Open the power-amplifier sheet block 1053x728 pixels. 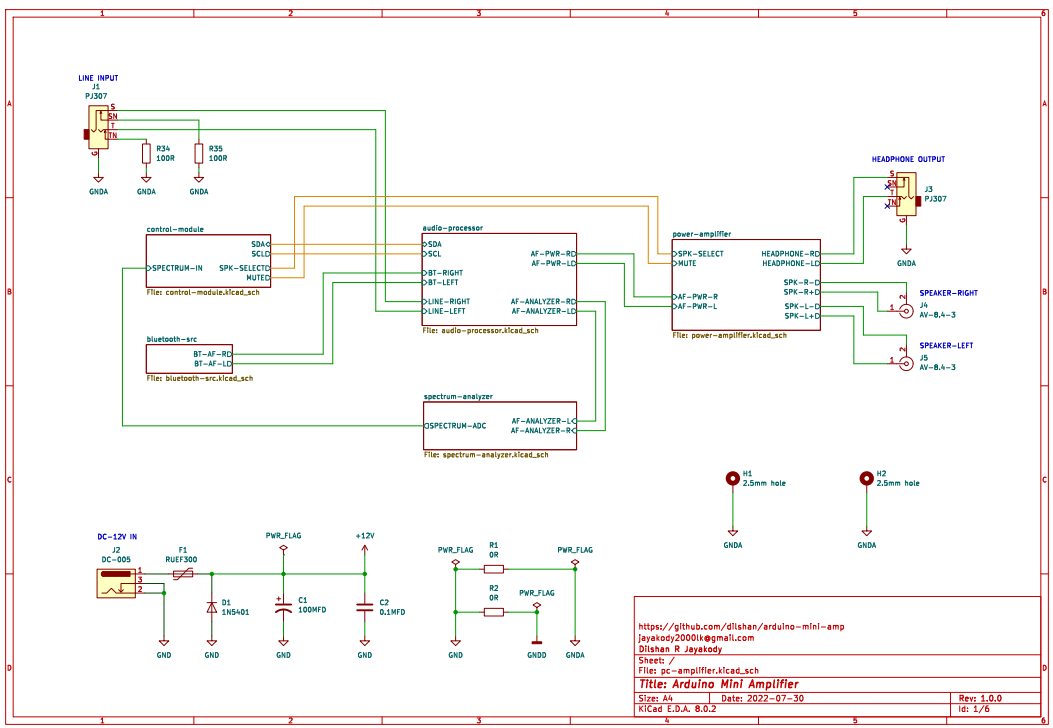(x=746, y=284)
